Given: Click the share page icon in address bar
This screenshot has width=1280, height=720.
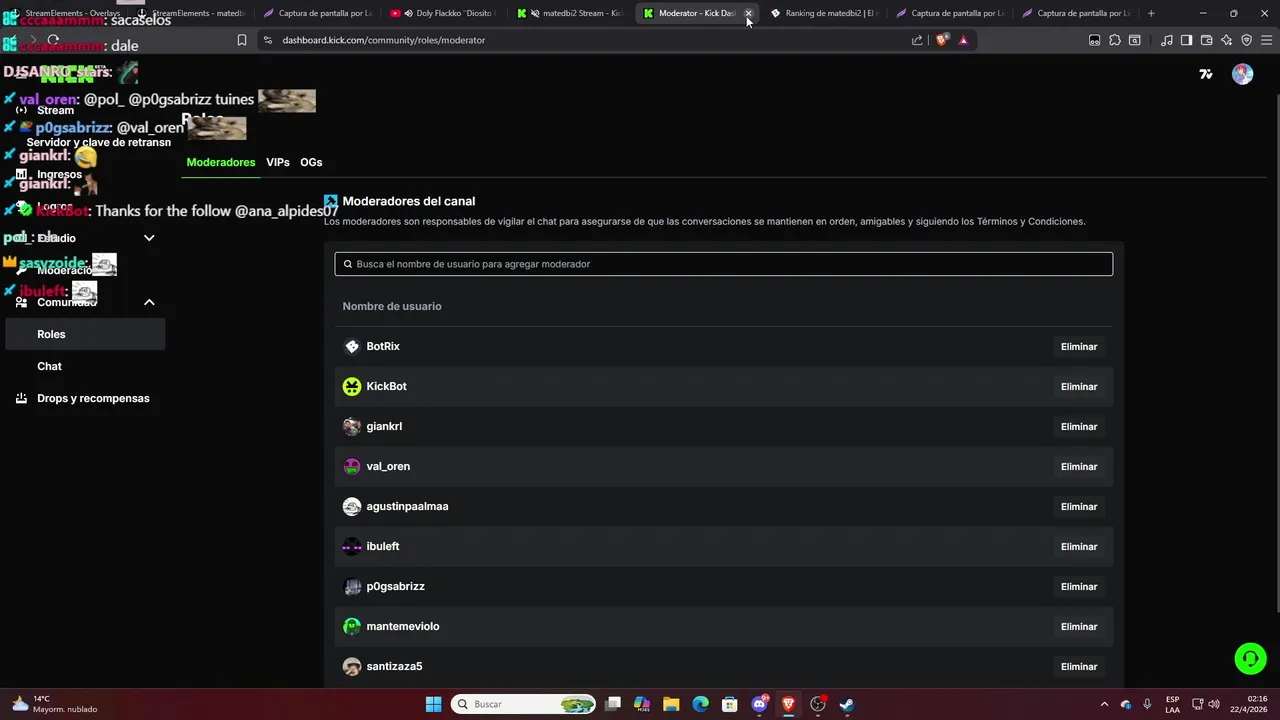Looking at the screenshot, I should (917, 40).
